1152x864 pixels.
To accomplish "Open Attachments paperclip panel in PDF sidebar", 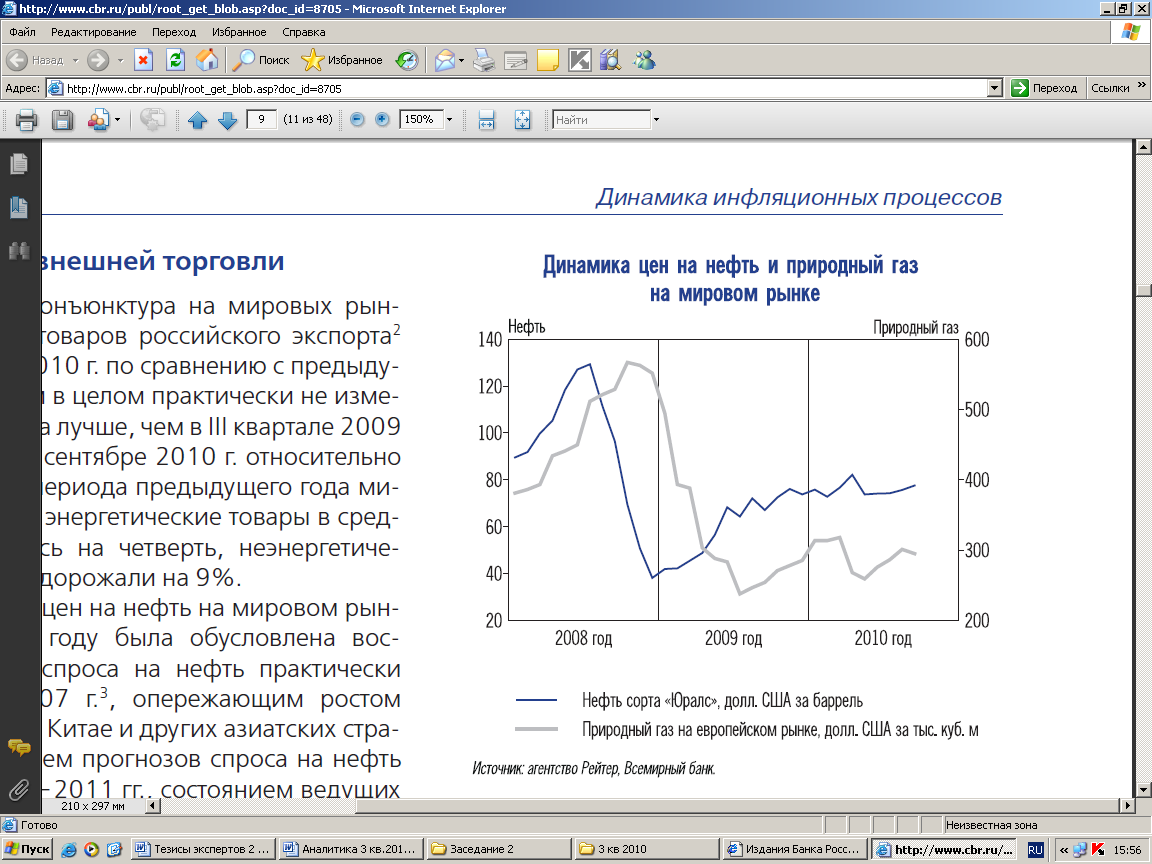I will (19, 791).
